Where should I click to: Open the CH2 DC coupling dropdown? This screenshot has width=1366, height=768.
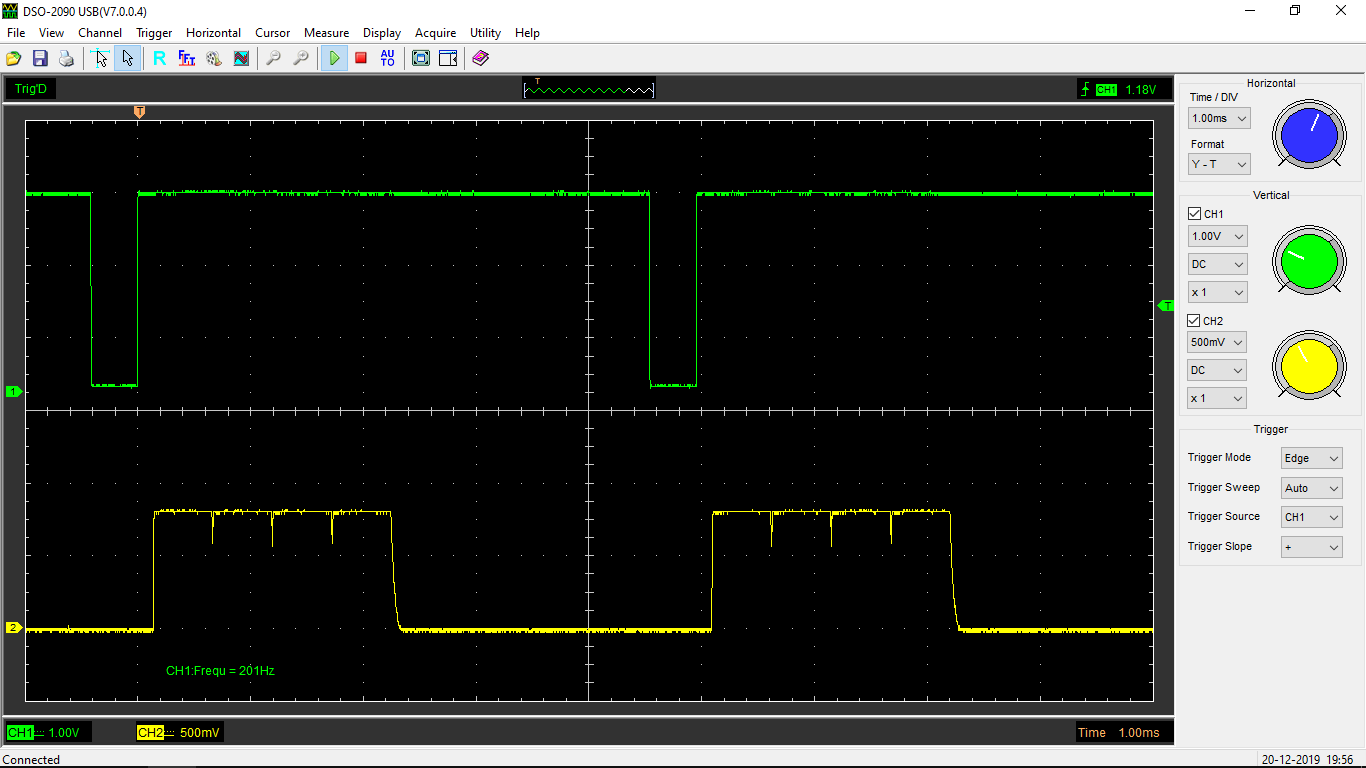pos(1217,370)
